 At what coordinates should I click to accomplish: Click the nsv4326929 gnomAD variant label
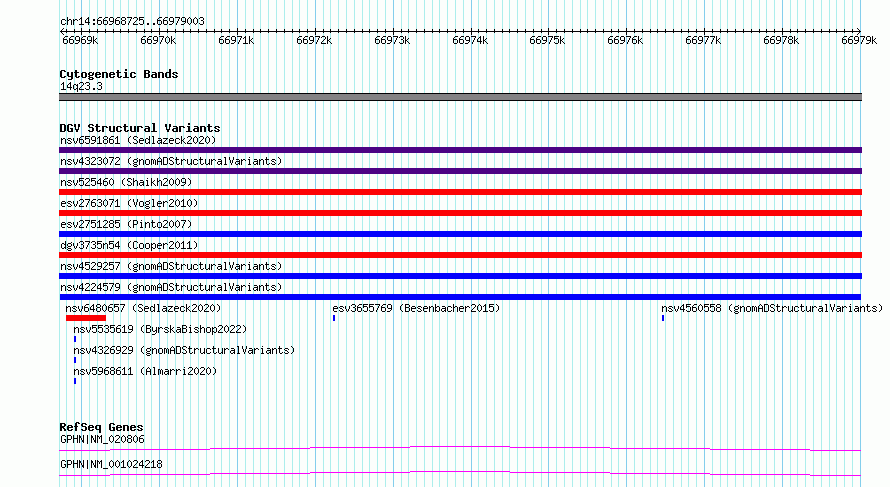pos(184,350)
